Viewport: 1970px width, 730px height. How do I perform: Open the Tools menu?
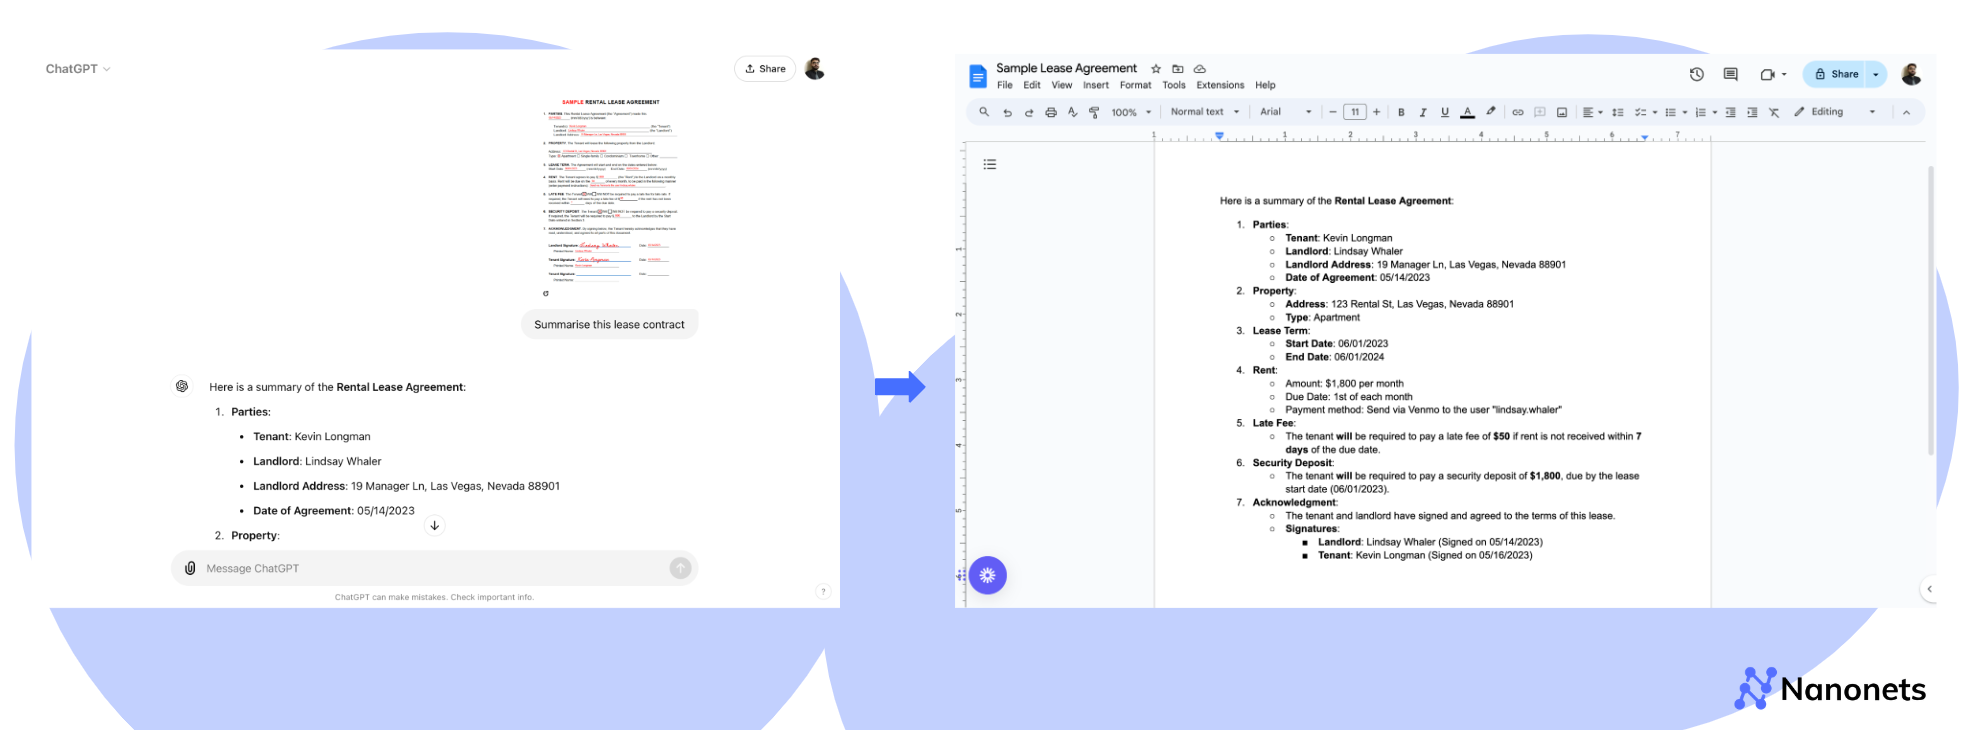click(1174, 86)
